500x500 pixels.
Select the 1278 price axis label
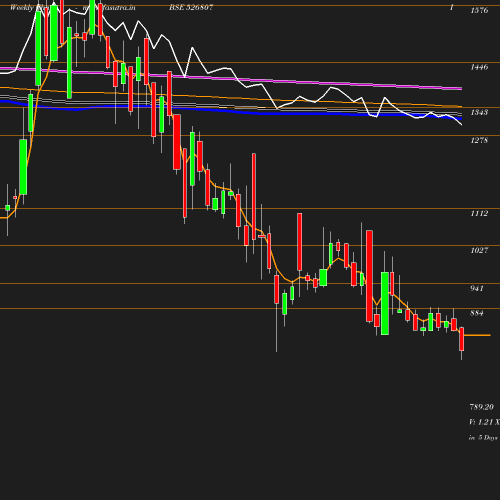479,140
